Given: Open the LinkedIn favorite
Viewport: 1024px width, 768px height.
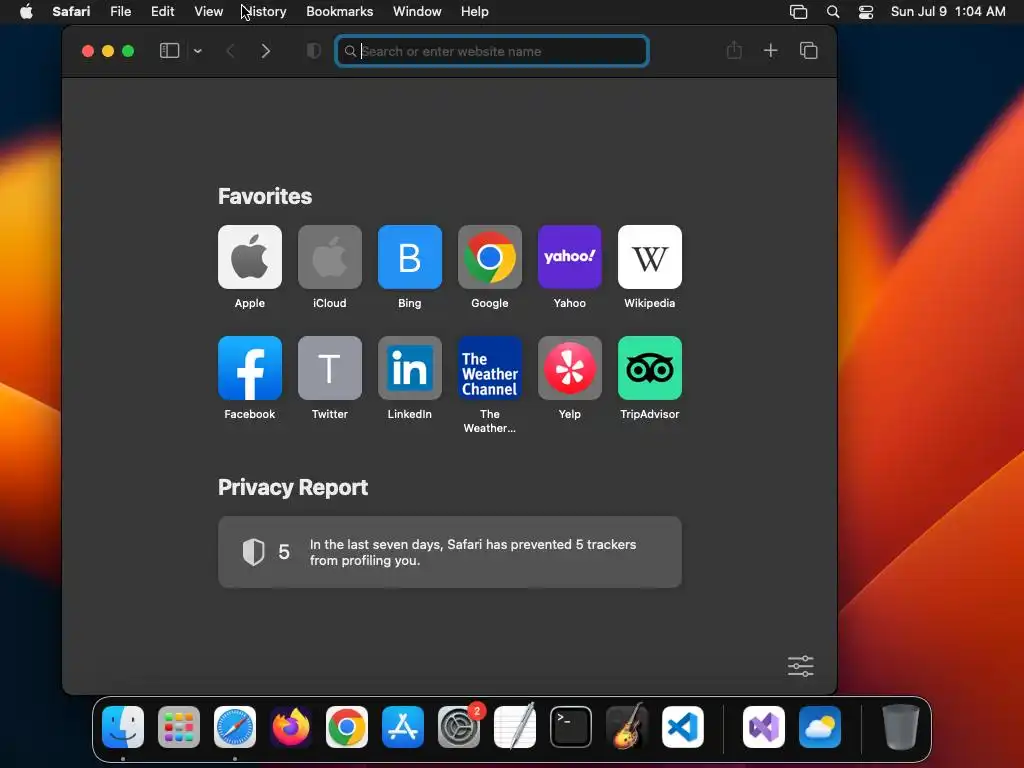Looking at the screenshot, I should (409, 368).
